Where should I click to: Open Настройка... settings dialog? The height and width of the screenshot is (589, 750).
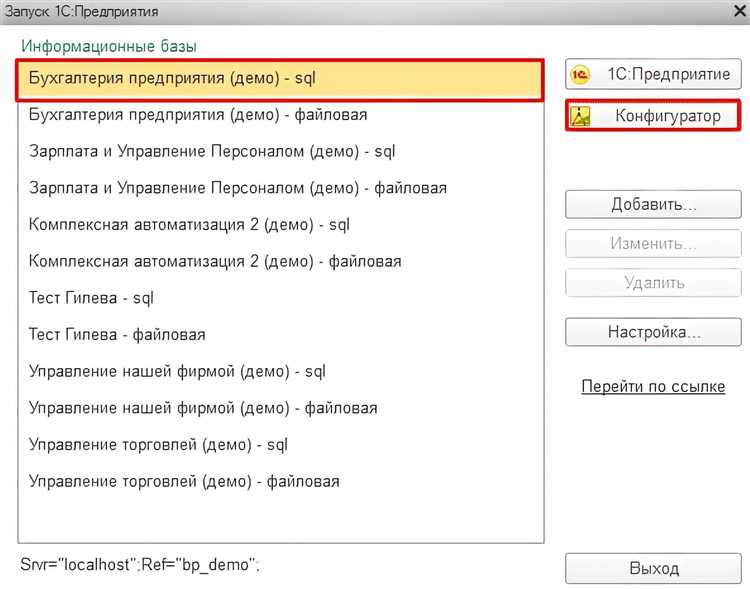point(654,331)
